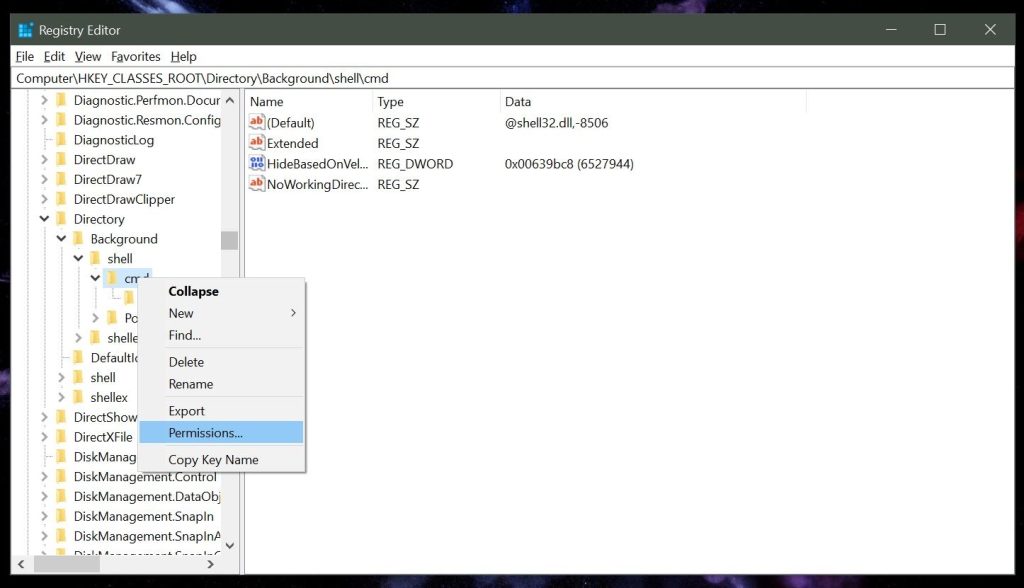Click the horizontal scrollbar thumb in tree pane
This screenshot has width=1024, height=588.
click(x=67, y=564)
